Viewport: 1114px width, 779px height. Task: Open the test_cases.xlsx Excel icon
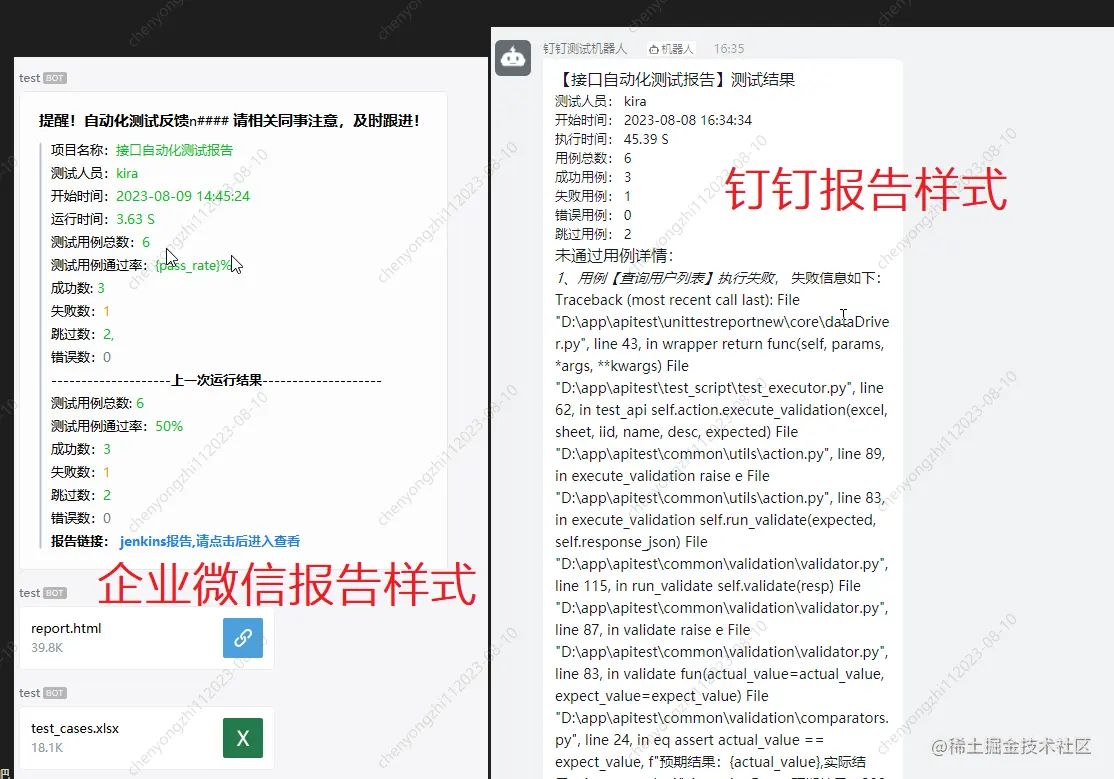[243, 738]
